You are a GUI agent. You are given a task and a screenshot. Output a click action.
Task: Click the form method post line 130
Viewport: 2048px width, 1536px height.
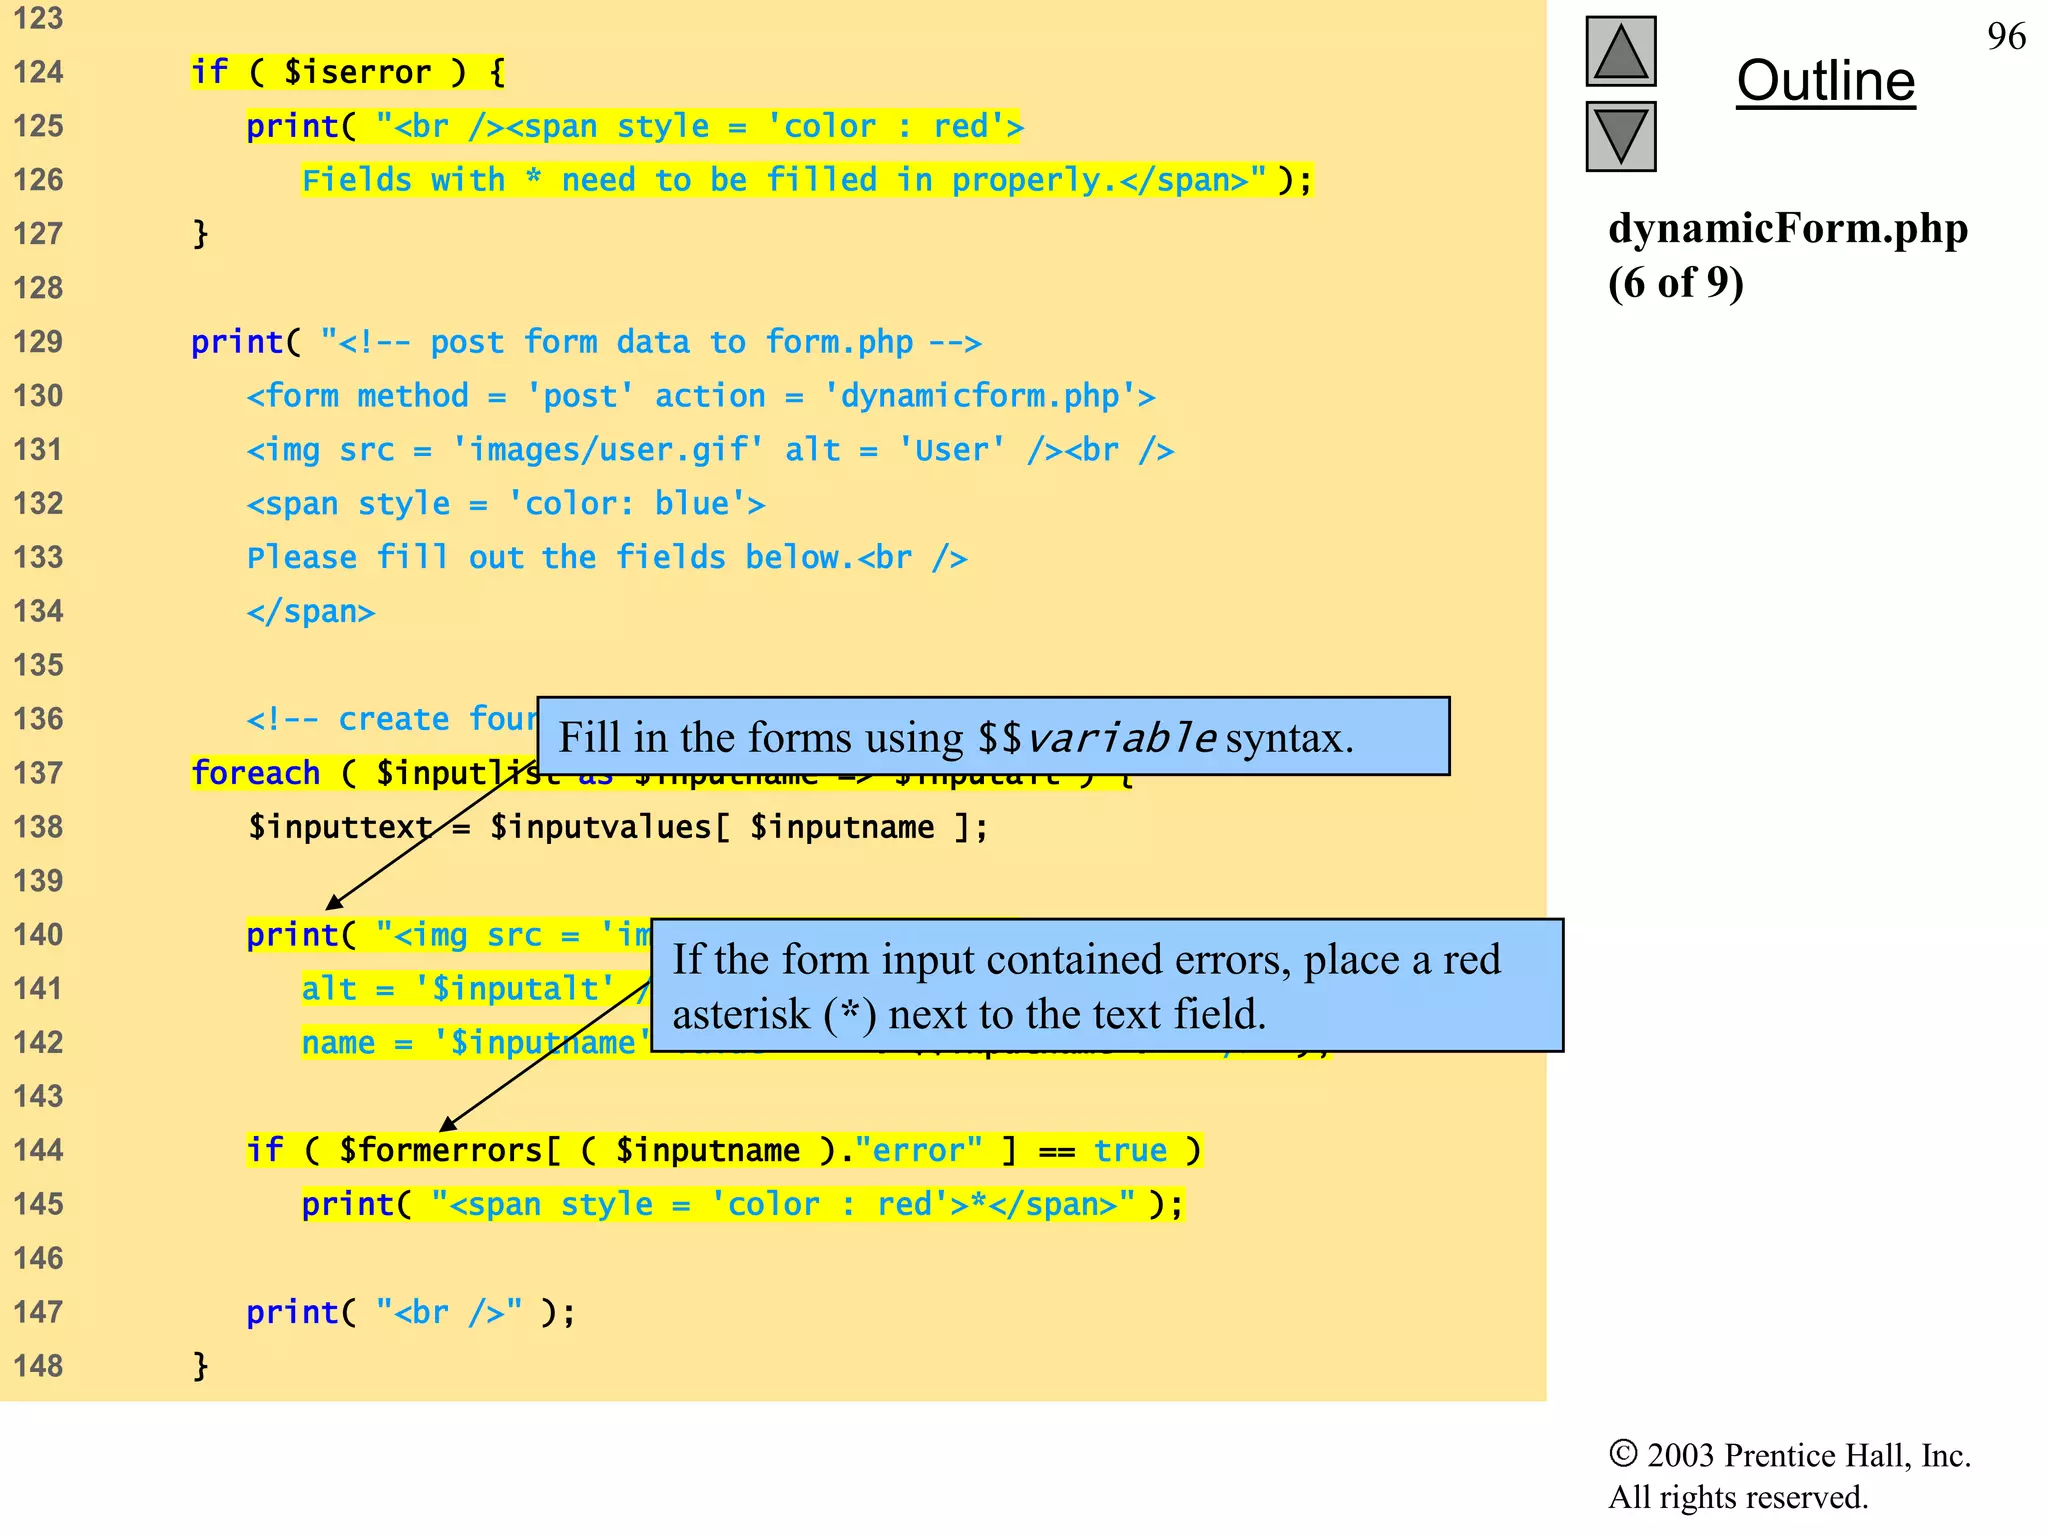point(700,396)
